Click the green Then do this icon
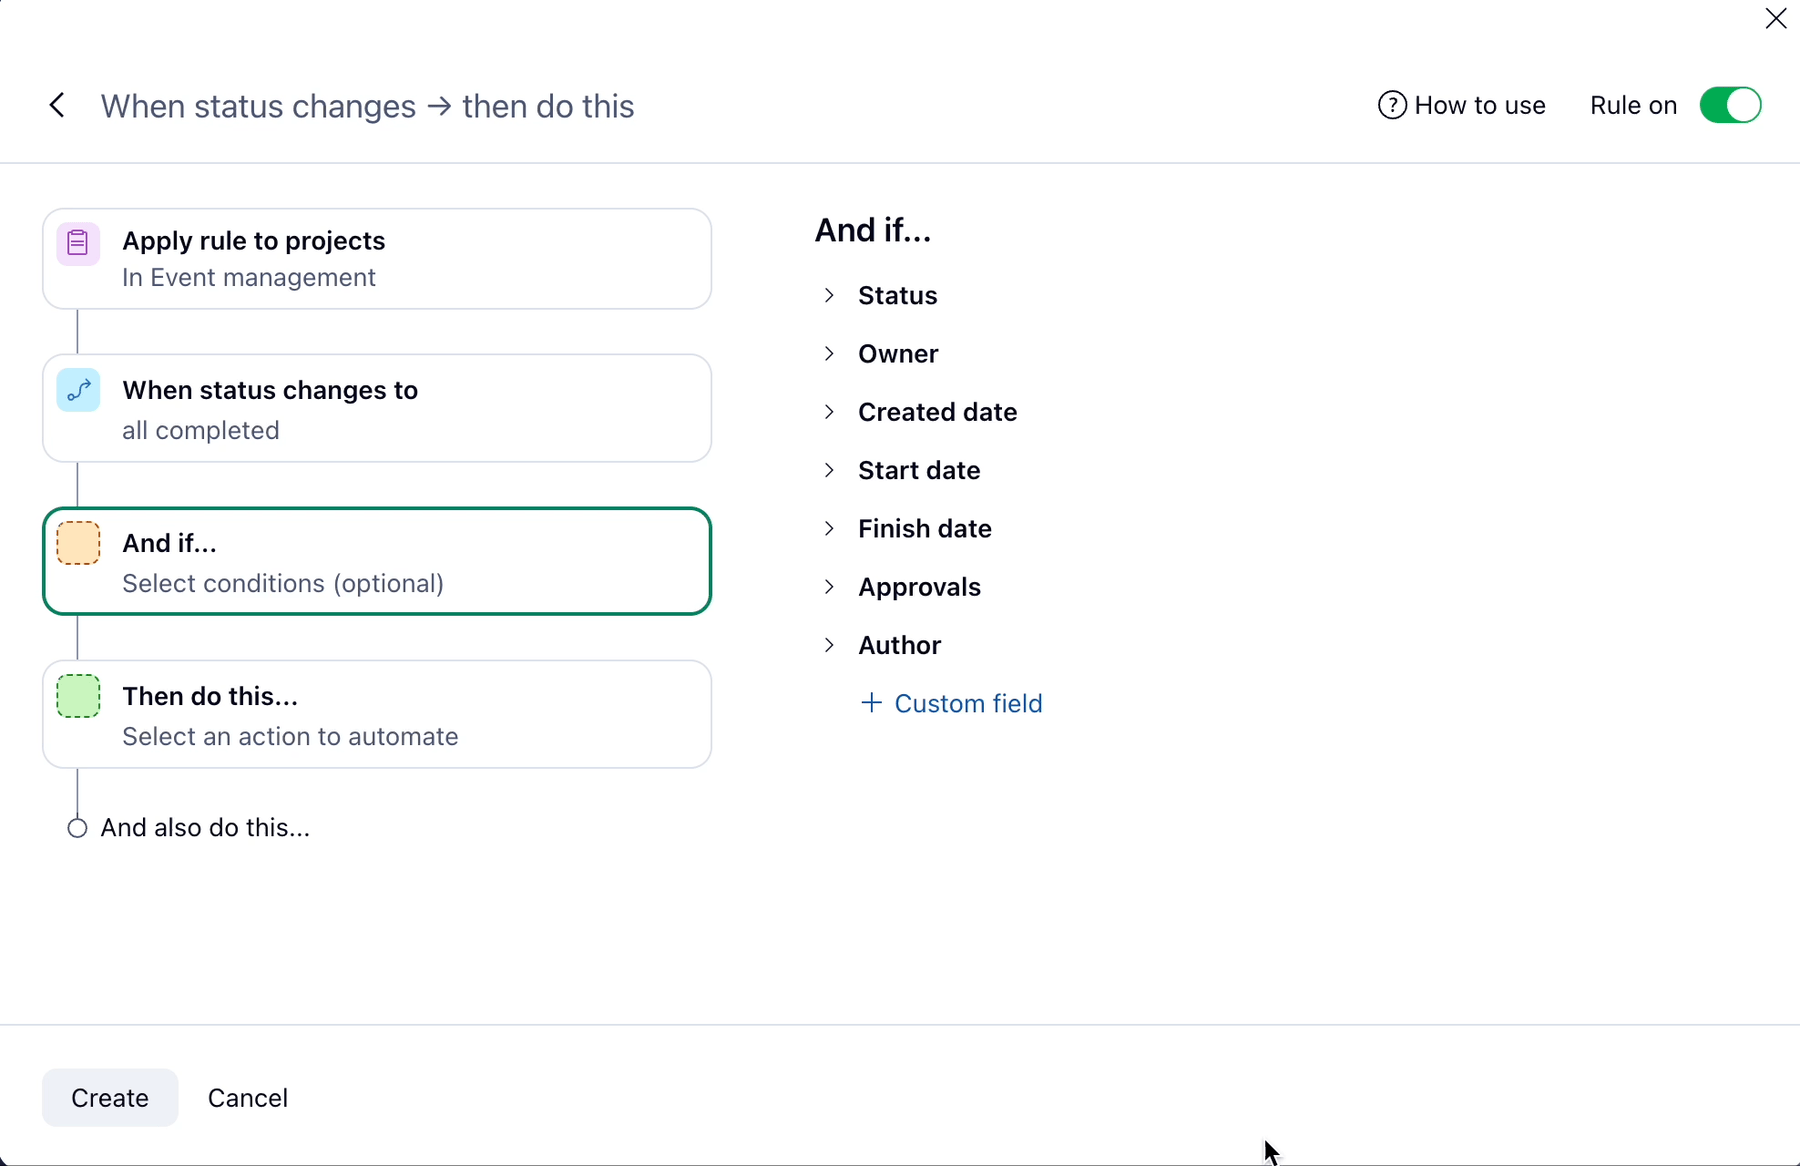This screenshot has width=1800, height=1166. pyautogui.click(x=78, y=696)
